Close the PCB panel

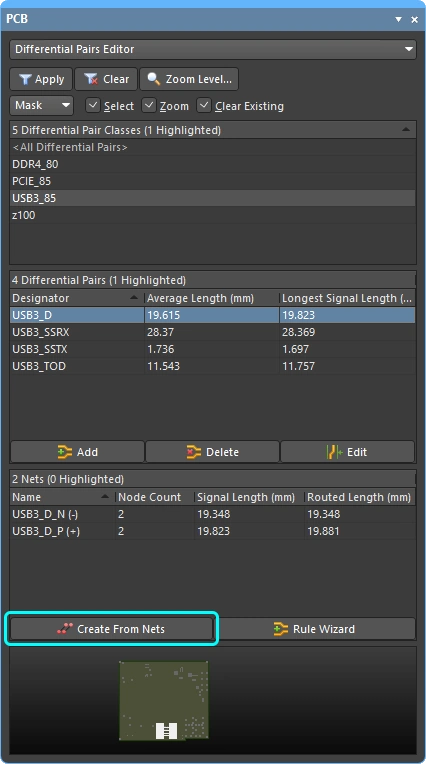click(x=414, y=19)
